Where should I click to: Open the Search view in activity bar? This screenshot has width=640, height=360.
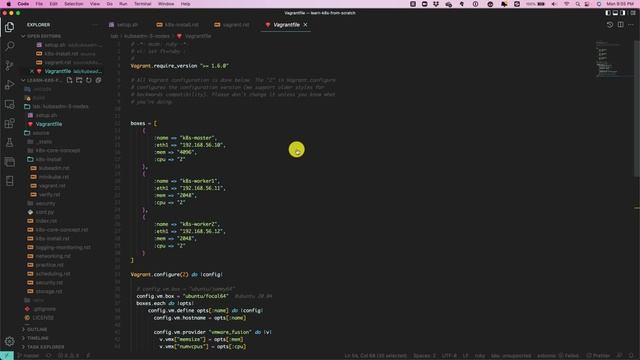click(x=9, y=46)
